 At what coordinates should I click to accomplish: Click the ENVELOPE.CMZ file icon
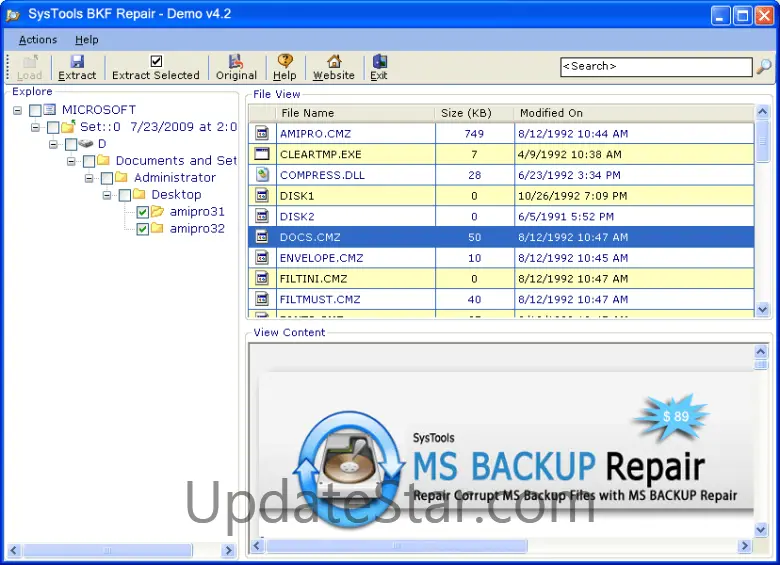[262, 258]
